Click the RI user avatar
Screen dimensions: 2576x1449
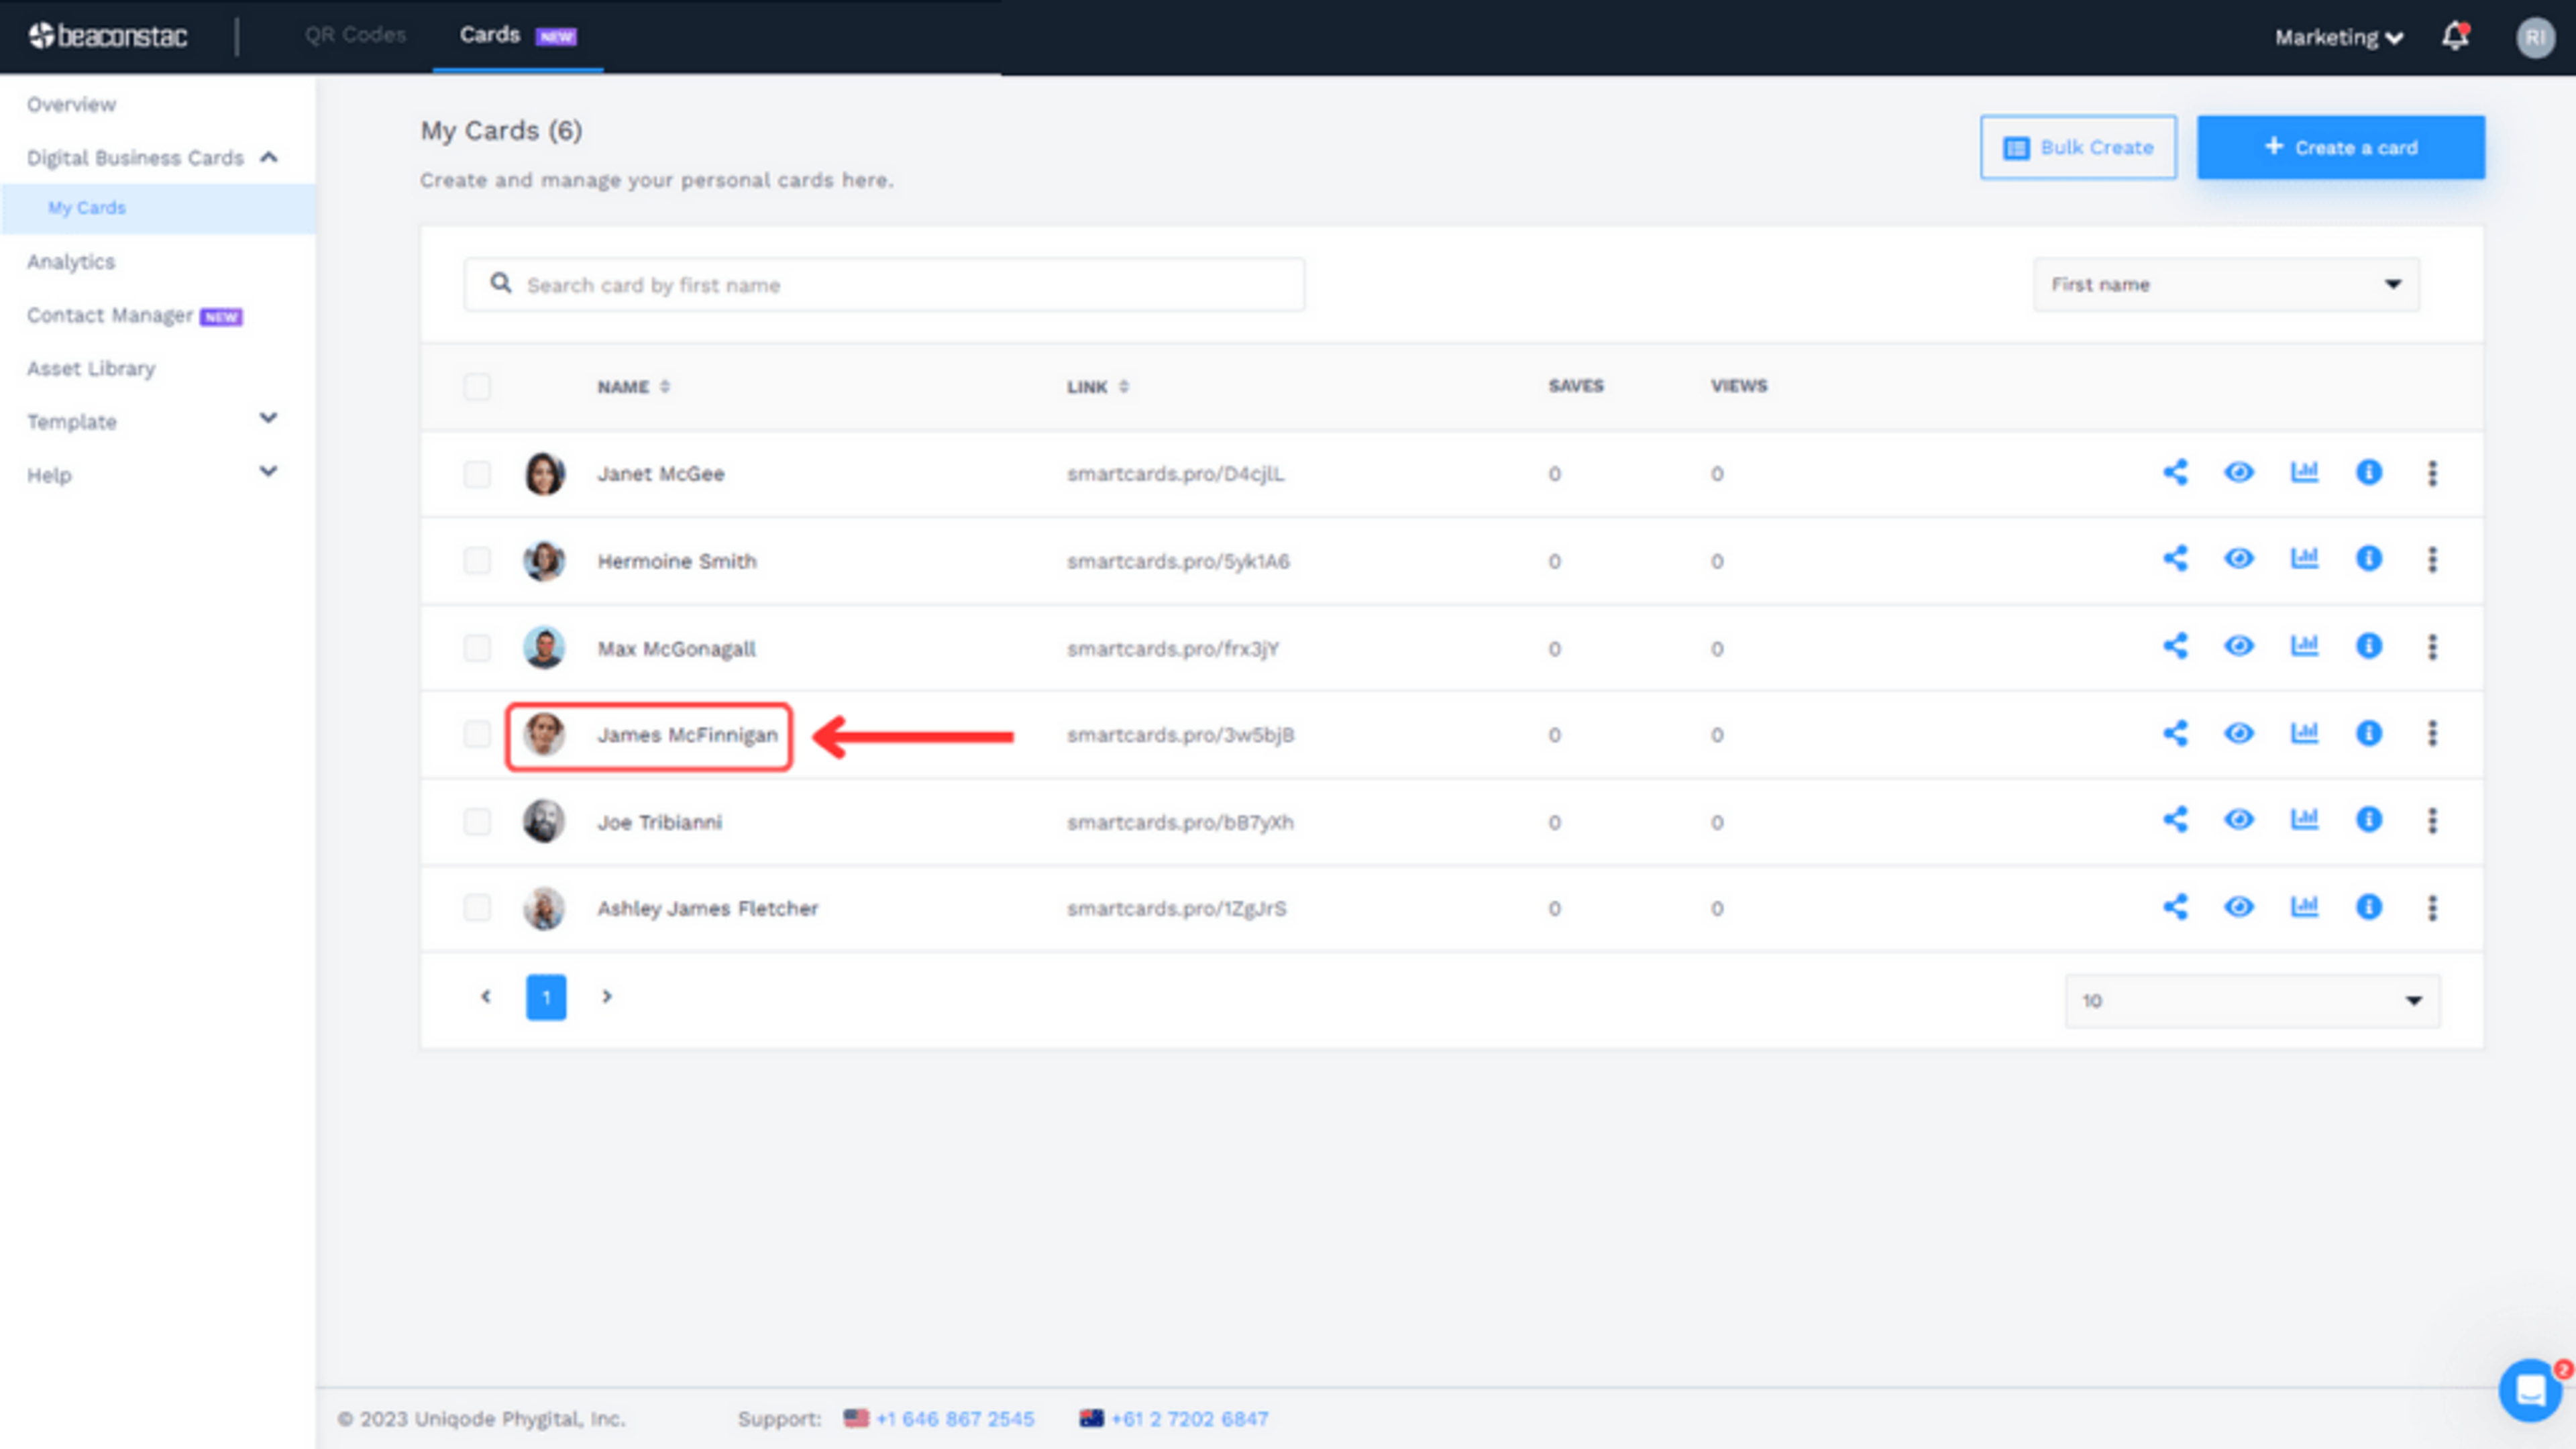pyautogui.click(x=2535, y=38)
